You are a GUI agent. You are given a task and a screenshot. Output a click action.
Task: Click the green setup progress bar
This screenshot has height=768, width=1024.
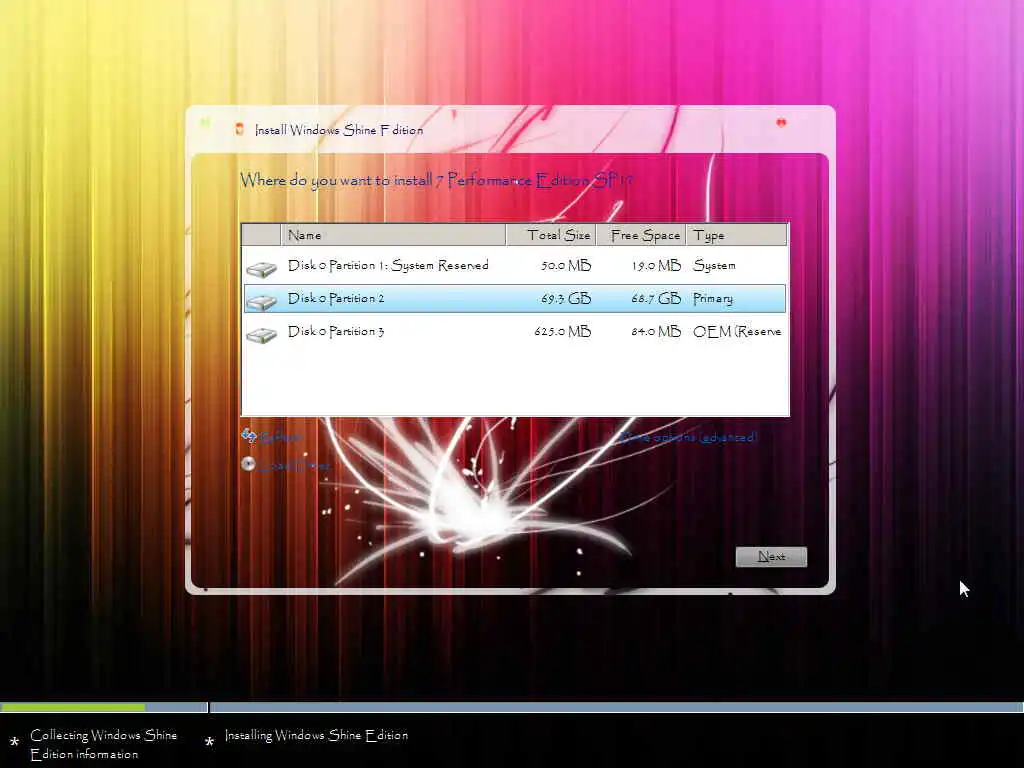click(x=73, y=707)
